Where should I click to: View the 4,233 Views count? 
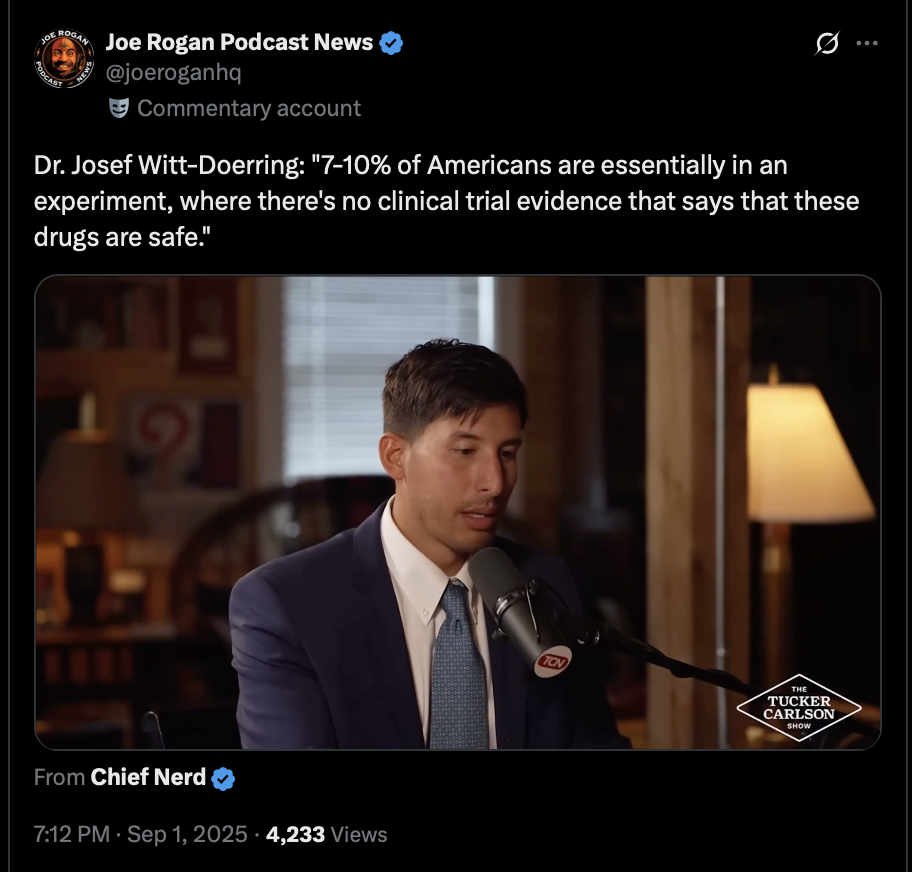point(326,834)
